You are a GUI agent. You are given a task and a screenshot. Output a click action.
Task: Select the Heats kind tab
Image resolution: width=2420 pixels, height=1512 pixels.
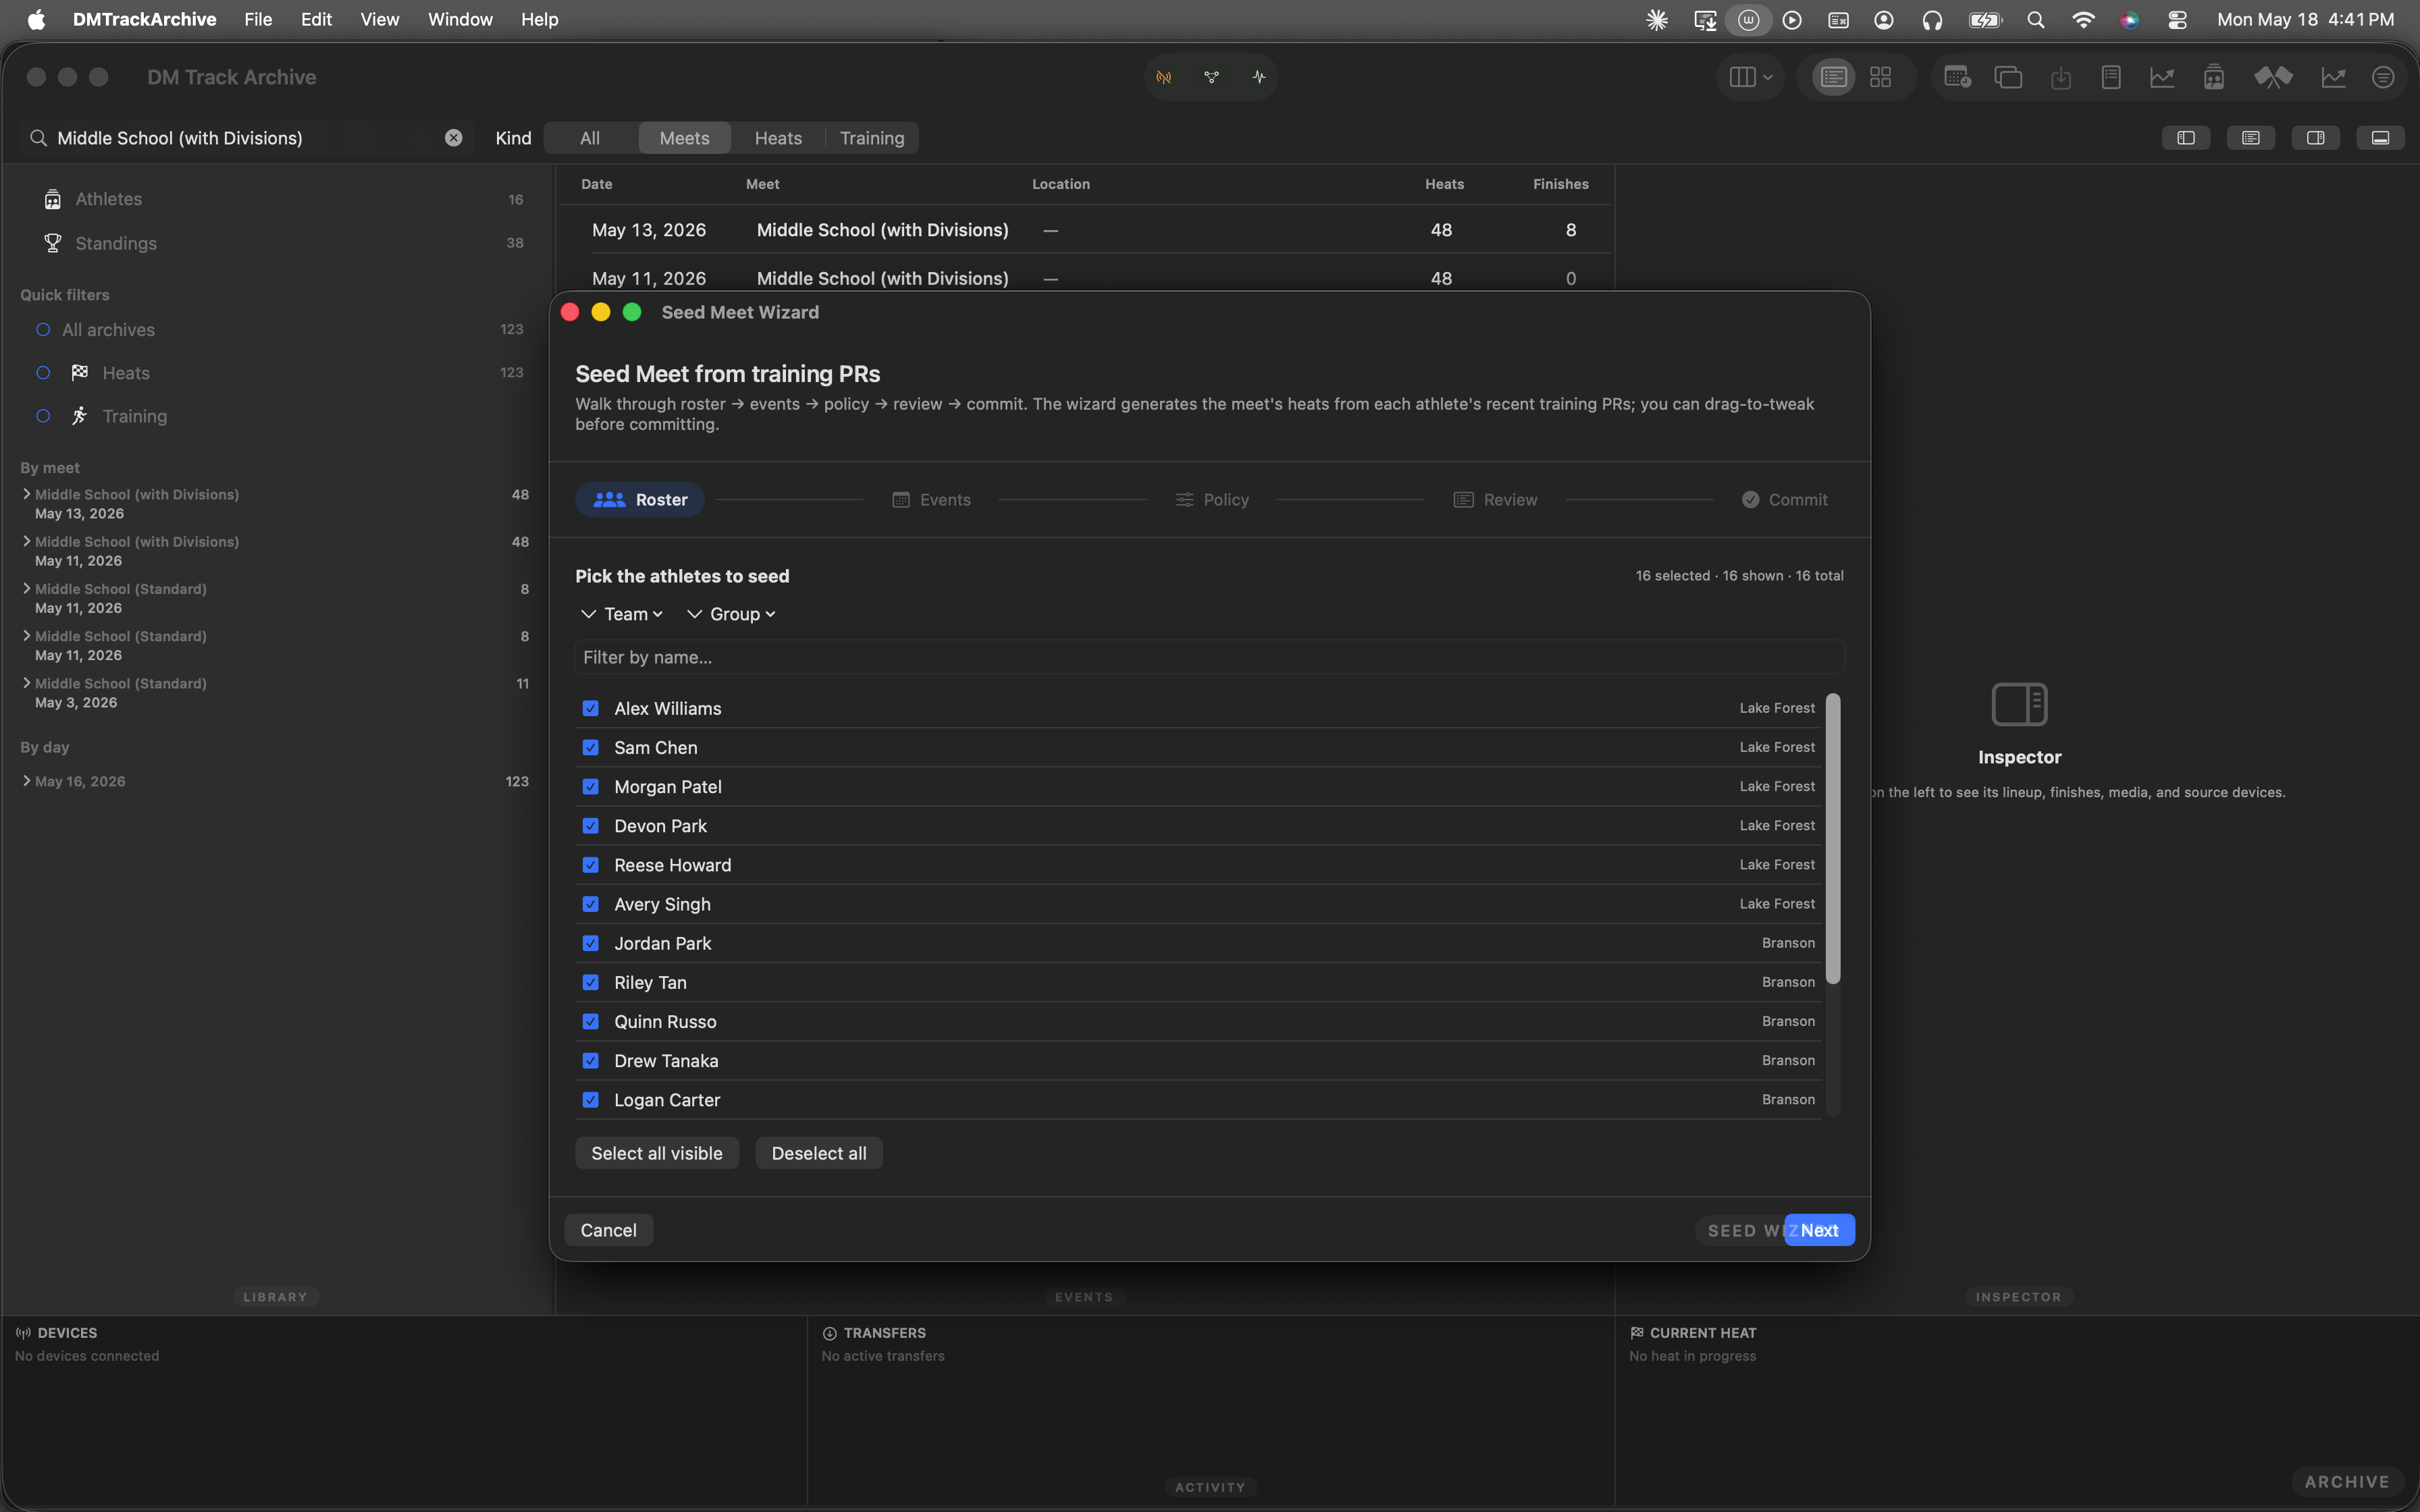778,138
